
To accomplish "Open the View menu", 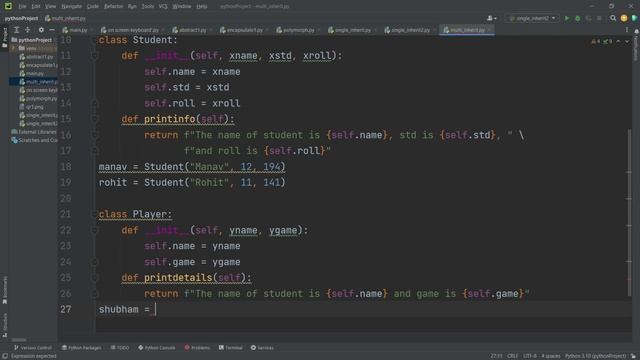I will 51,7.
